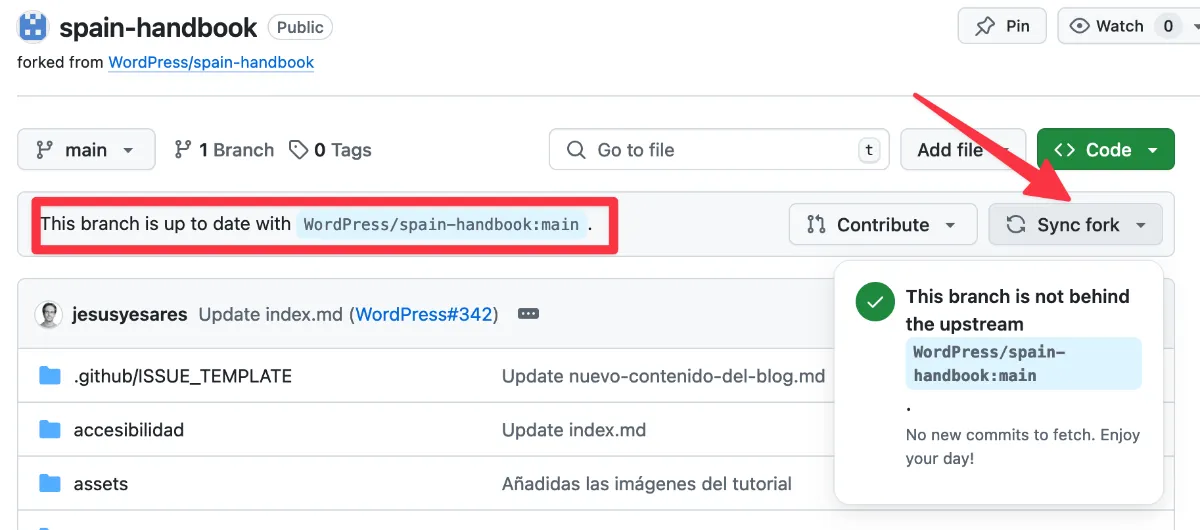The height and width of the screenshot is (530, 1200).
Task: Click the WordPress/spain-handbook:main label in sync popup
Action: tap(1023, 363)
